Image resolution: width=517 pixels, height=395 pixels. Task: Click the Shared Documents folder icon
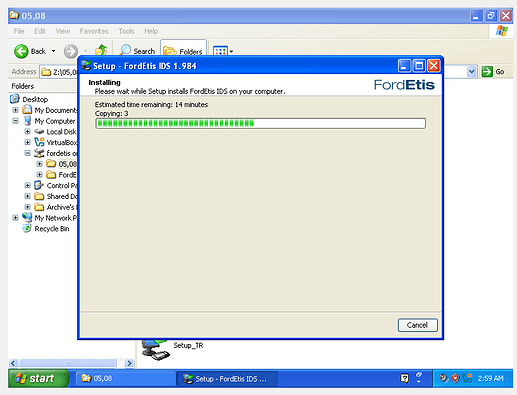coord(39,196)
